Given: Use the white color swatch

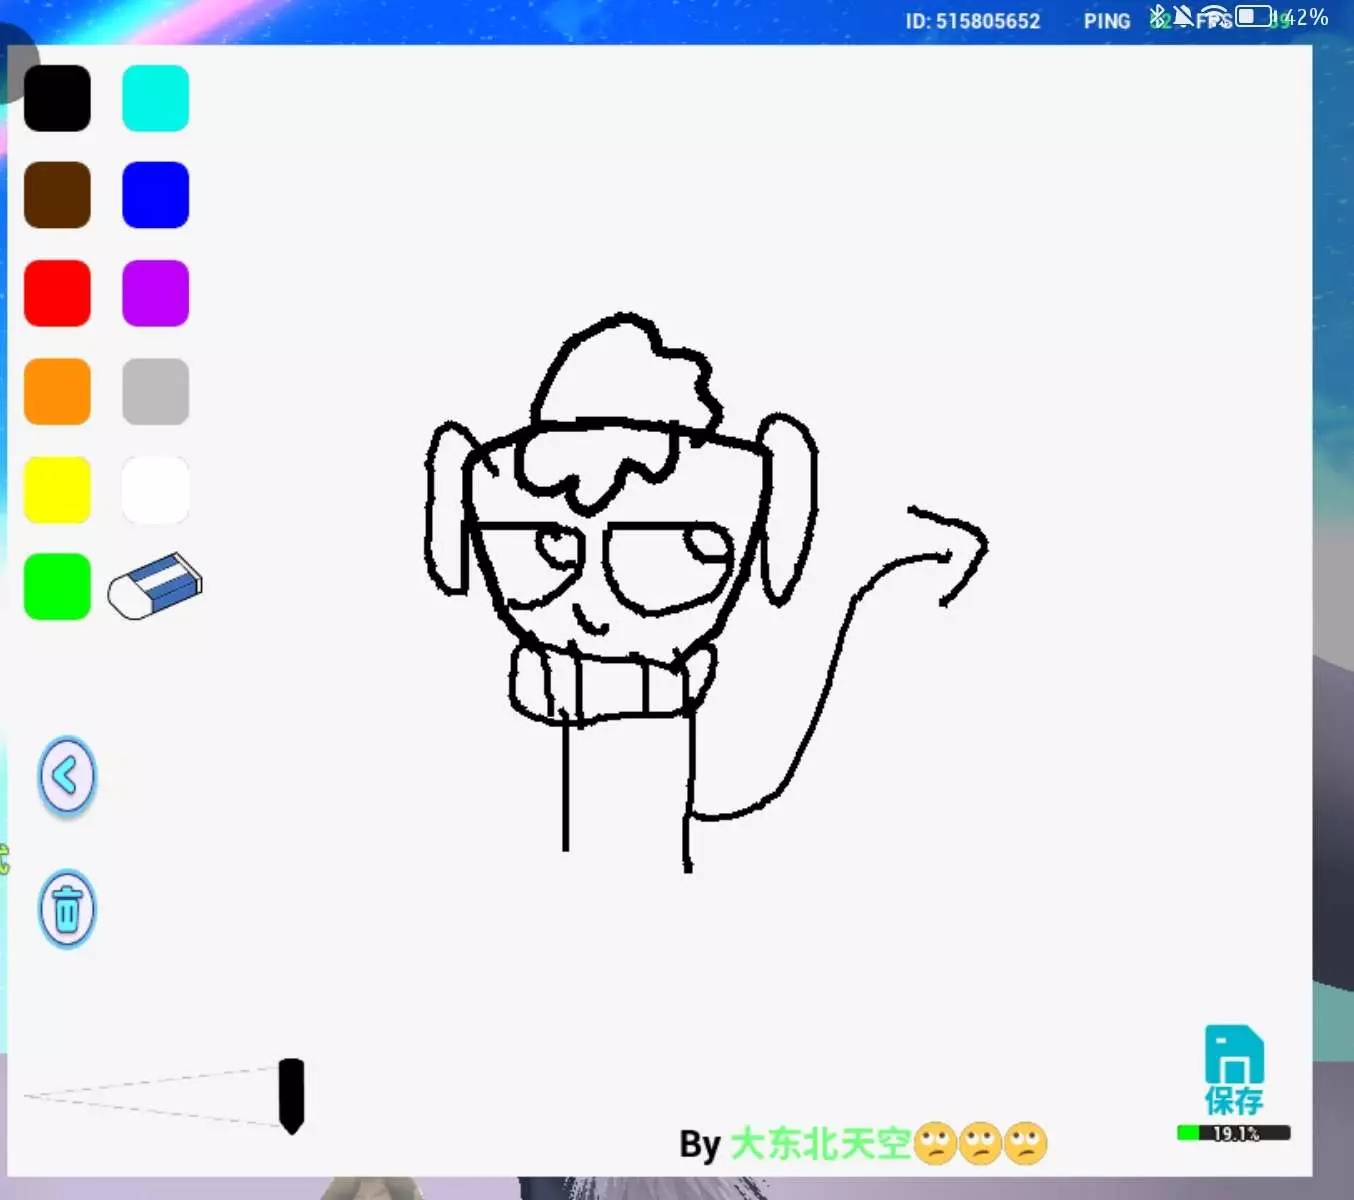Looking at the screenshot, I should click(x=155, y=489).
